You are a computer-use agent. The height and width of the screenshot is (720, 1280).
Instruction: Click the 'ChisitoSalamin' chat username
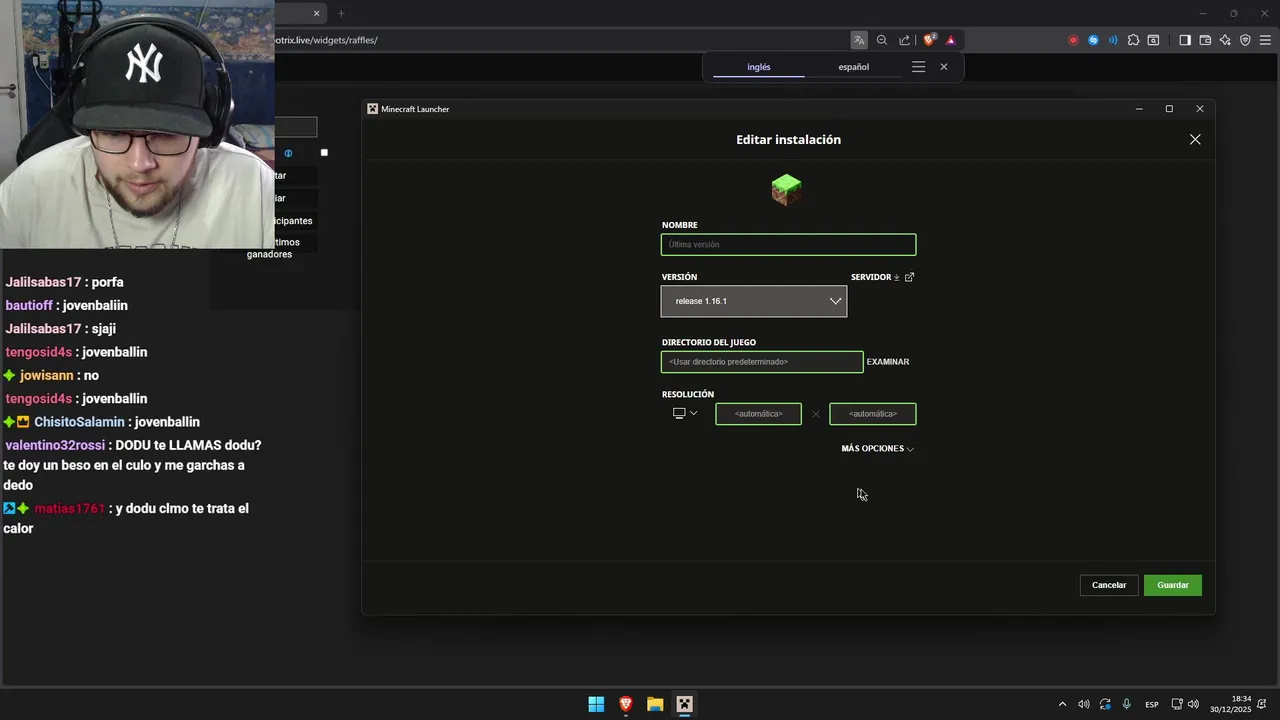[79, 422]
